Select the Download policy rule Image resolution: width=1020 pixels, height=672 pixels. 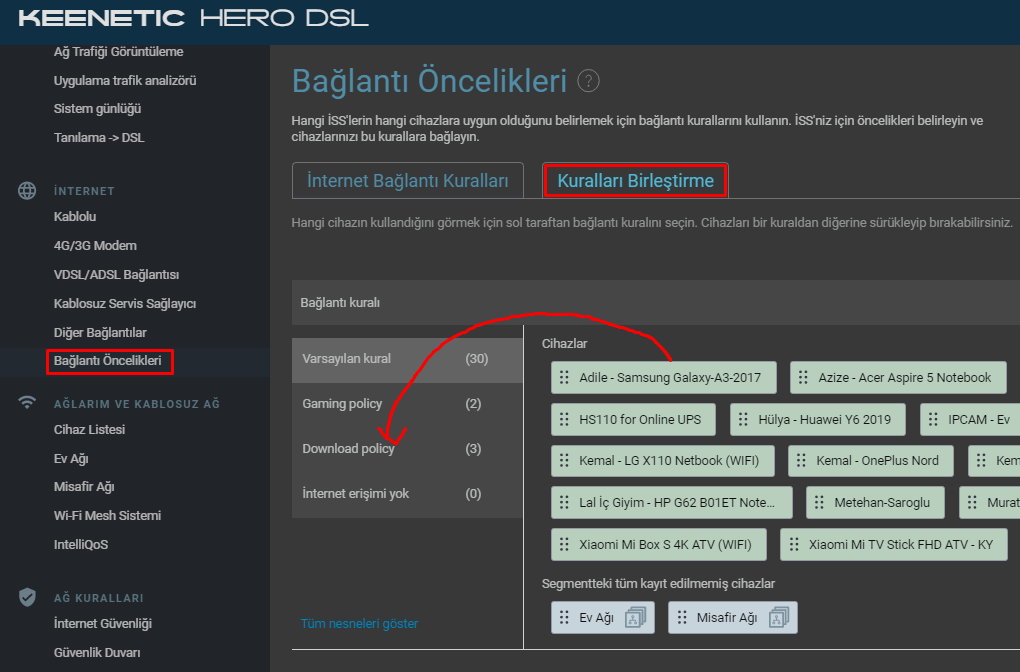pos(407,449)
